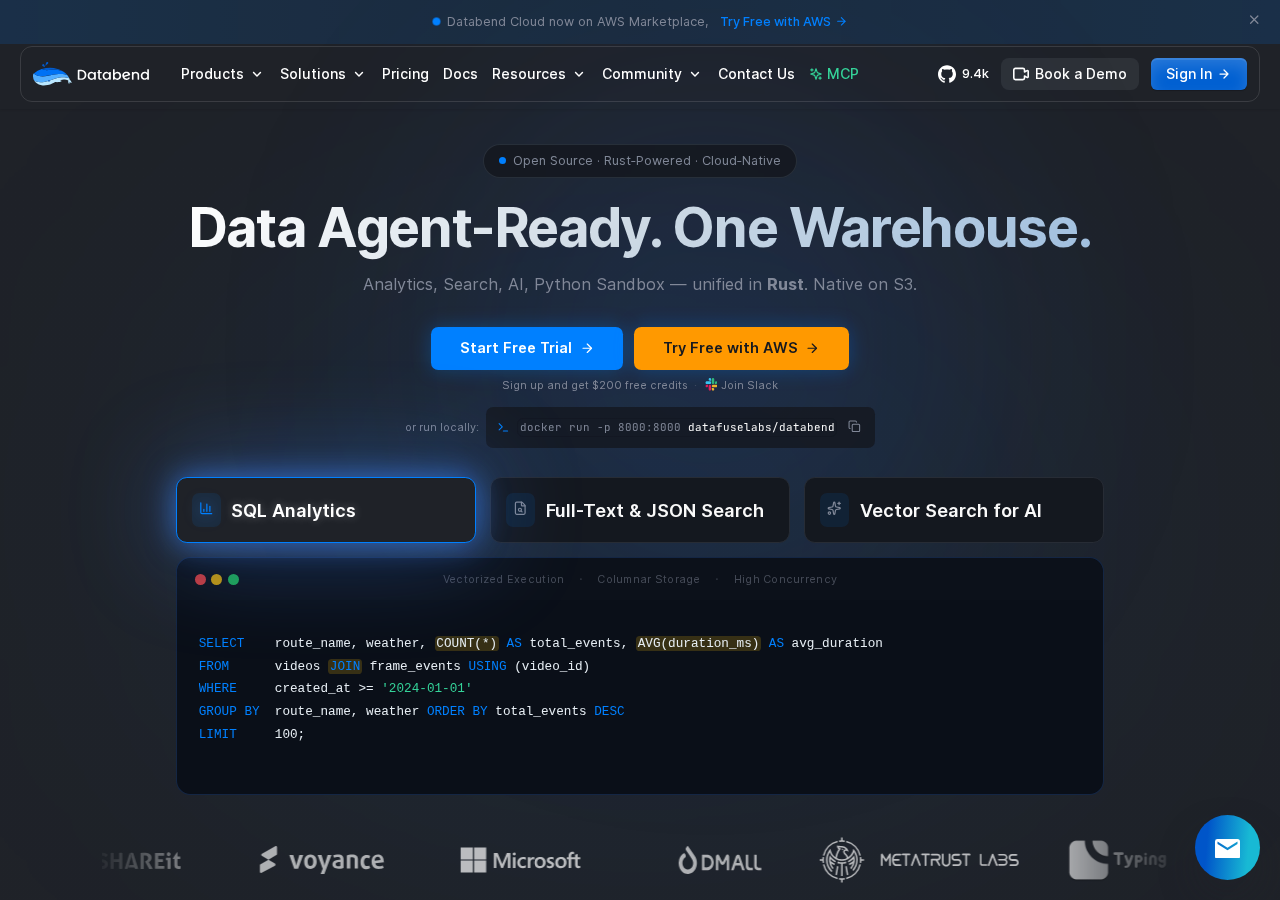Expand the Products dropdown menu
The height and width of the screenshot is (900, 1280).
tap(222, 74)
